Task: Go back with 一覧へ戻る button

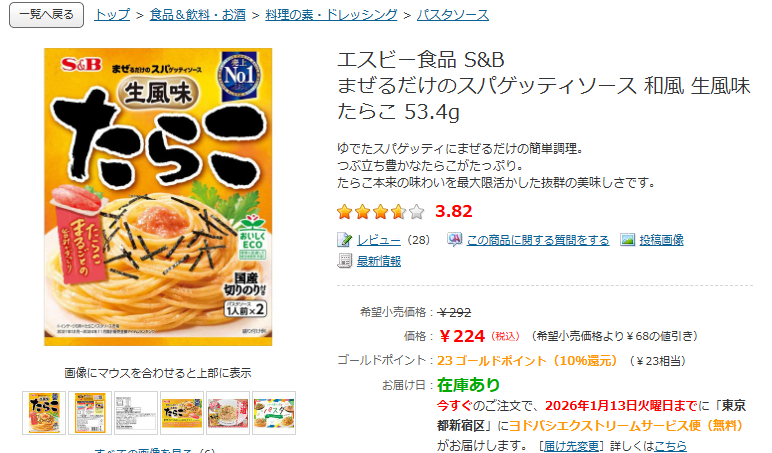Action: tap(46, 15)
